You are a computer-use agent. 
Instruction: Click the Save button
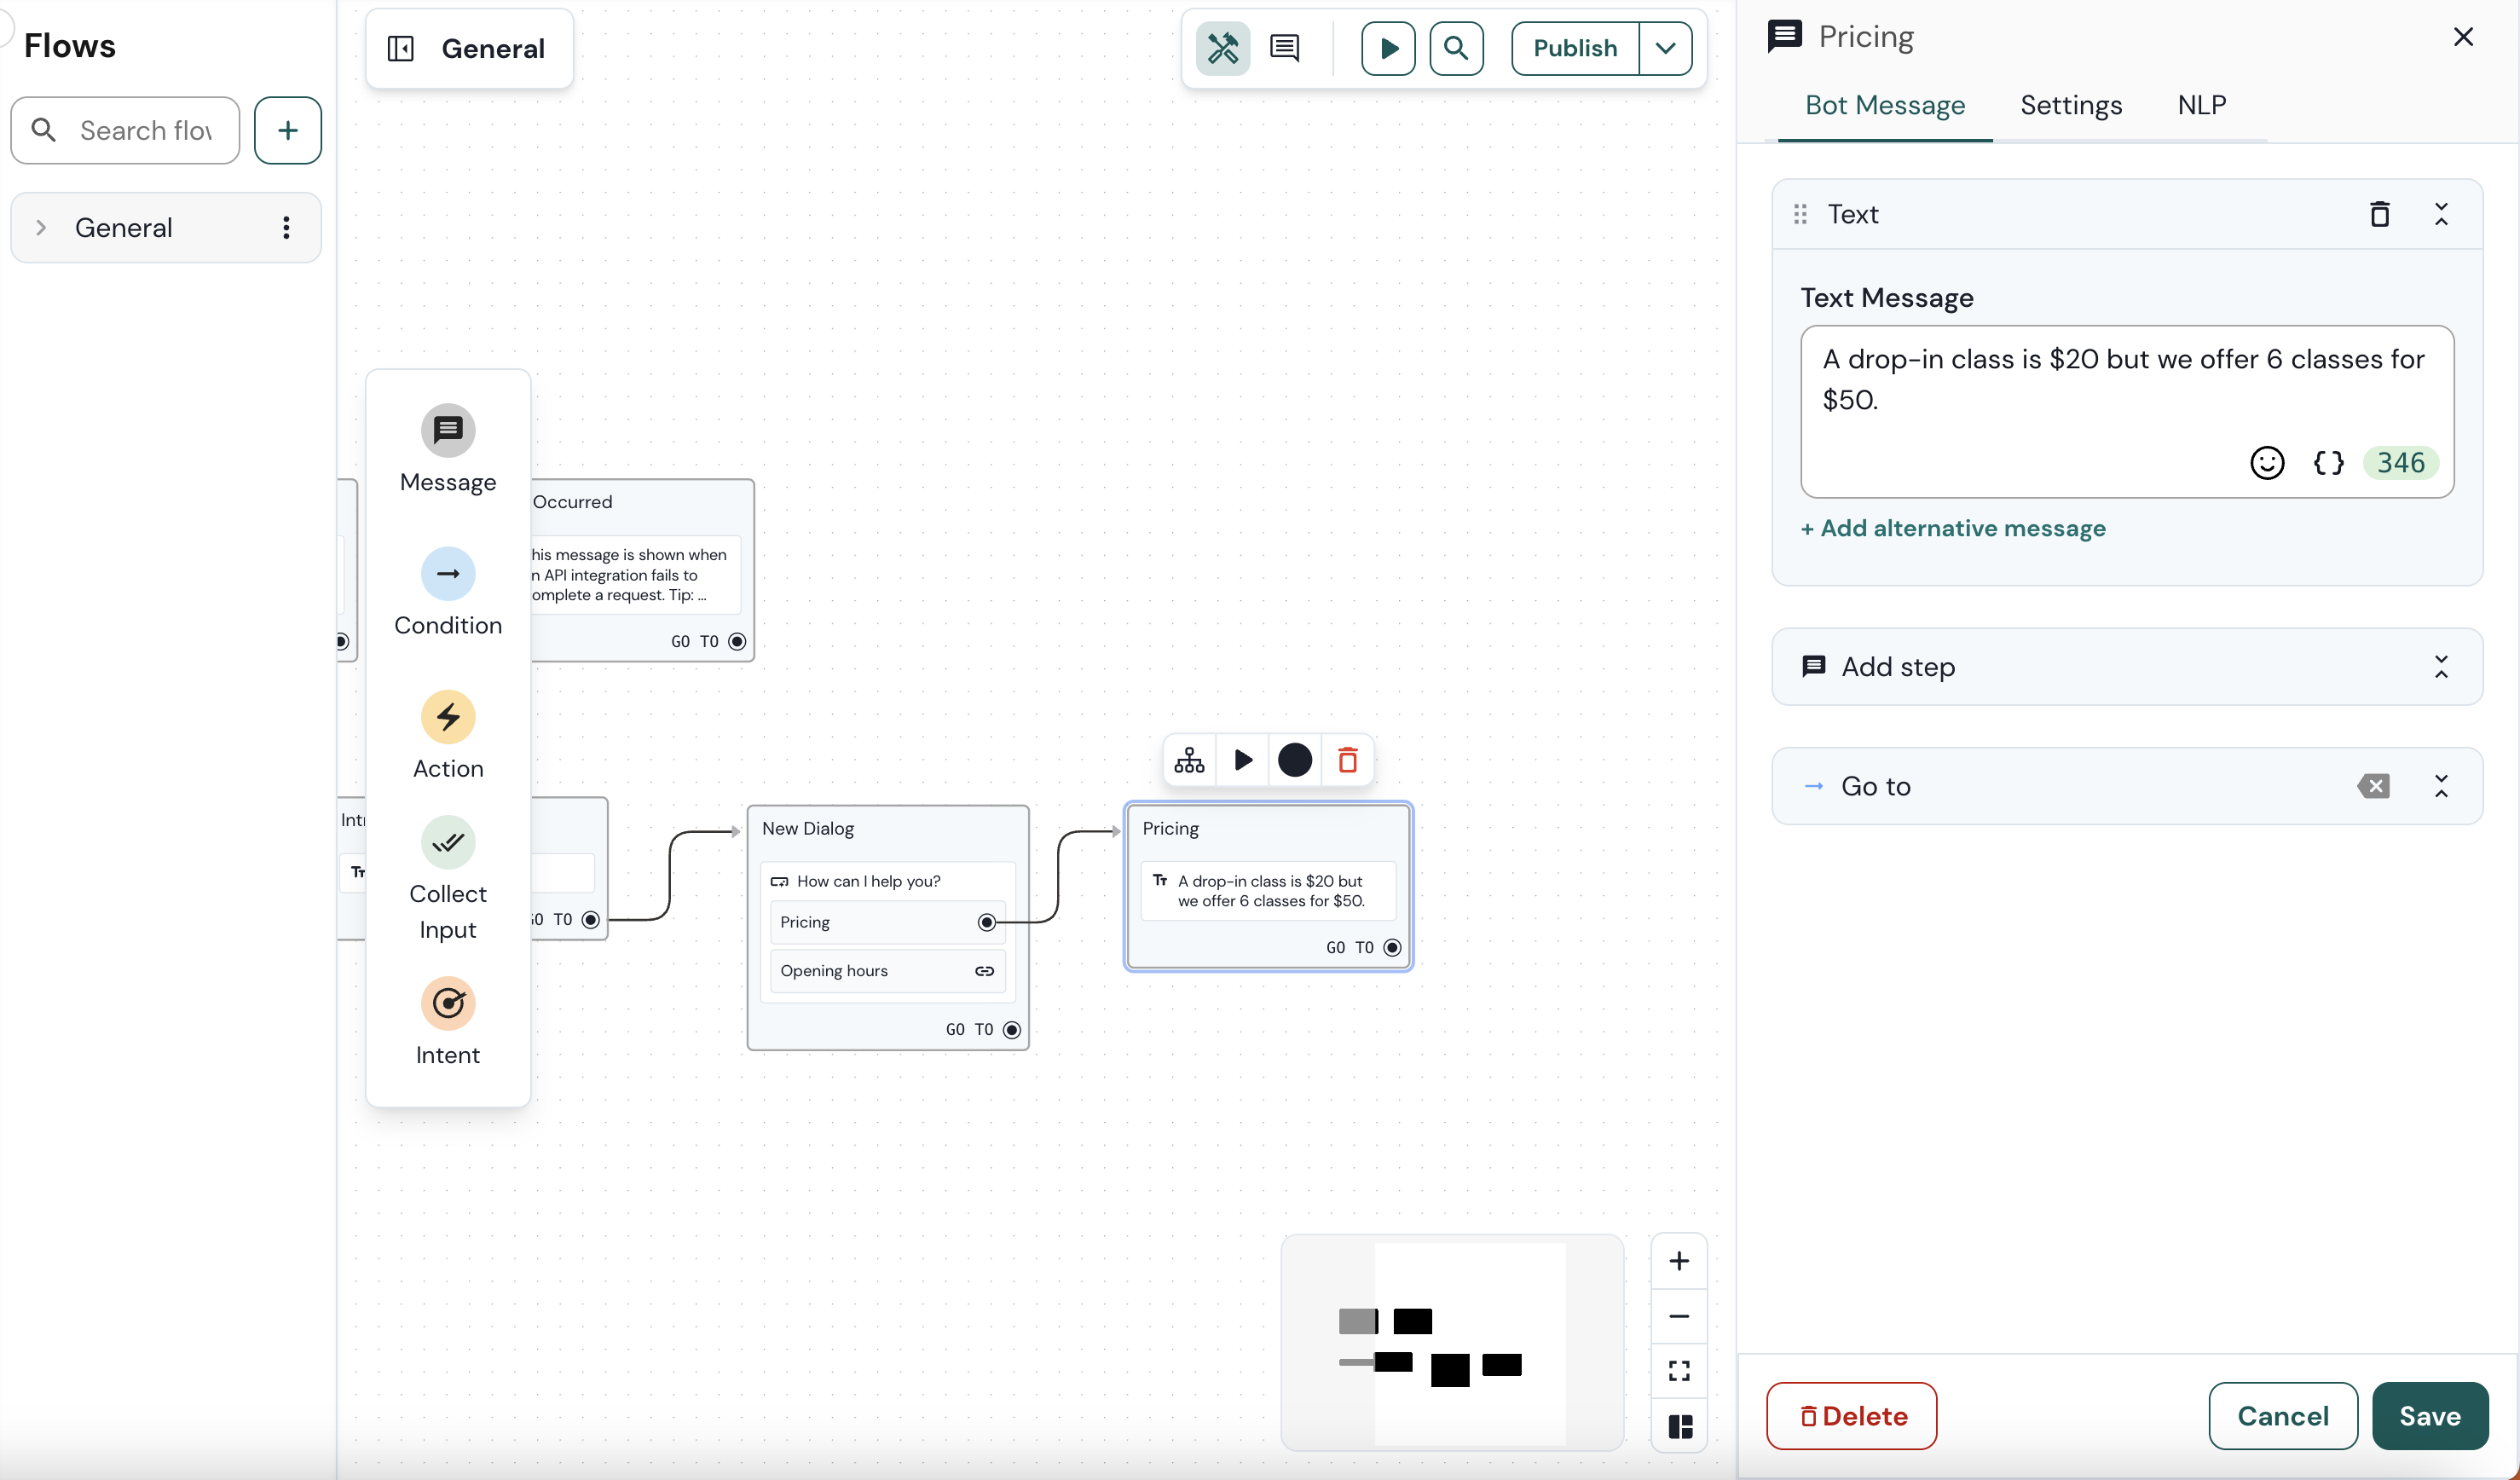coord(2431,1416)
